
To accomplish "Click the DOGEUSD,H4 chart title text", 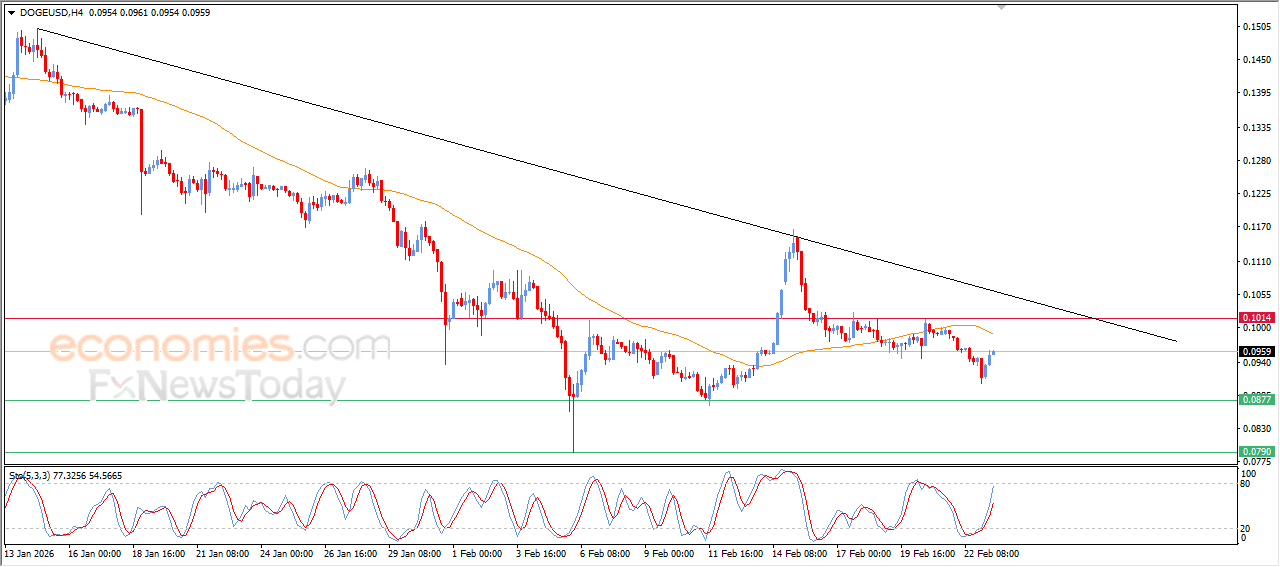I will [51, 13].
